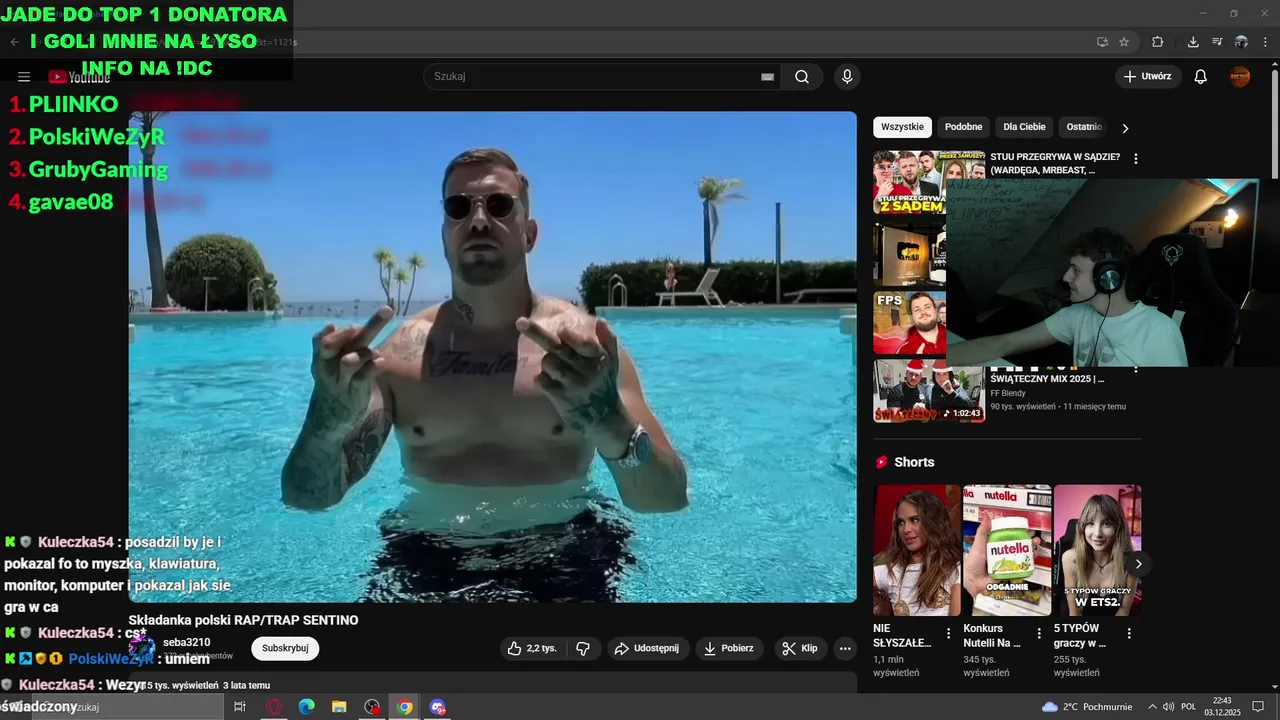1280x720 pixels.
Task: Open the STUU PRZEGRYWA Z SĄDEM thumbnail
Action: 909,182
